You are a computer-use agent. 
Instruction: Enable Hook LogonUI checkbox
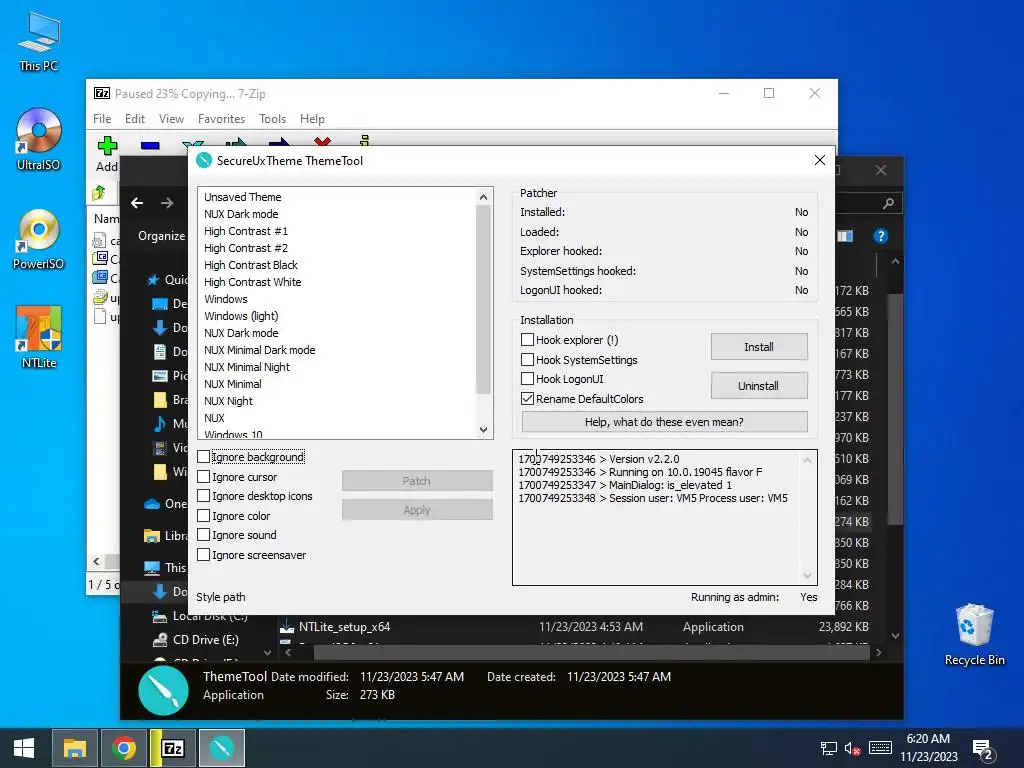[x=528, y=379]
